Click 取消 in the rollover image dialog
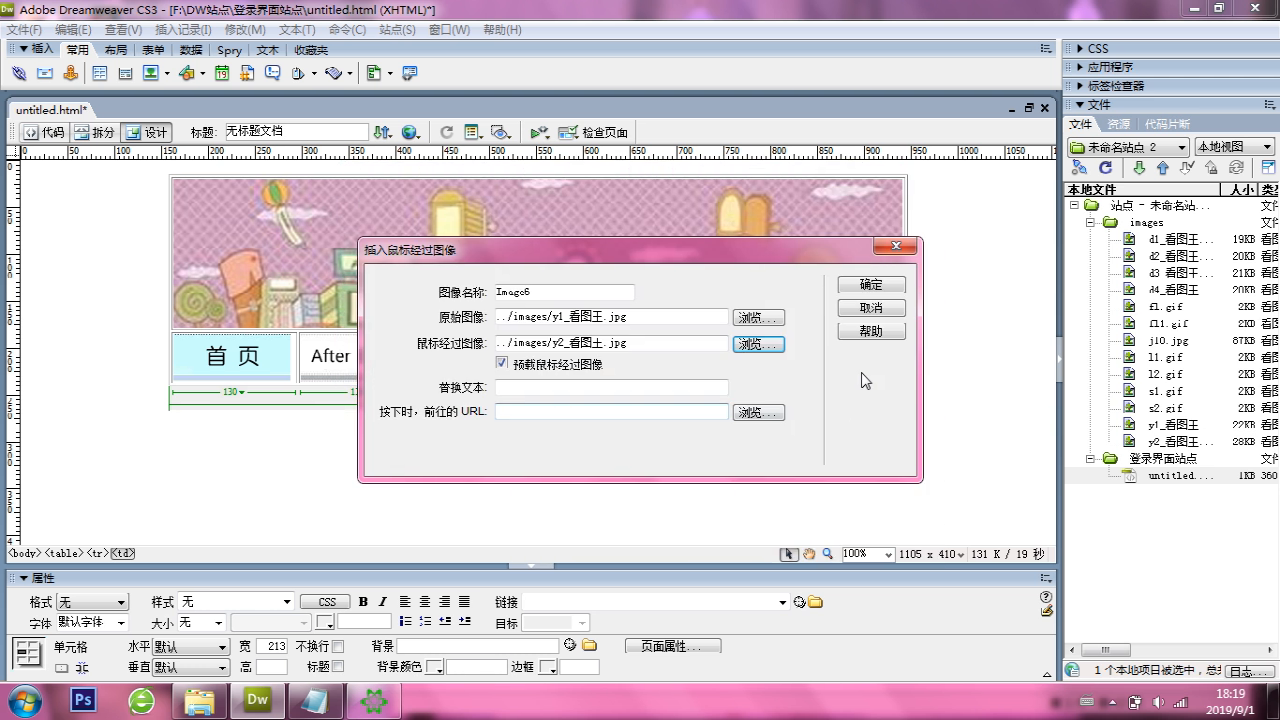 (x=871, y=308)
